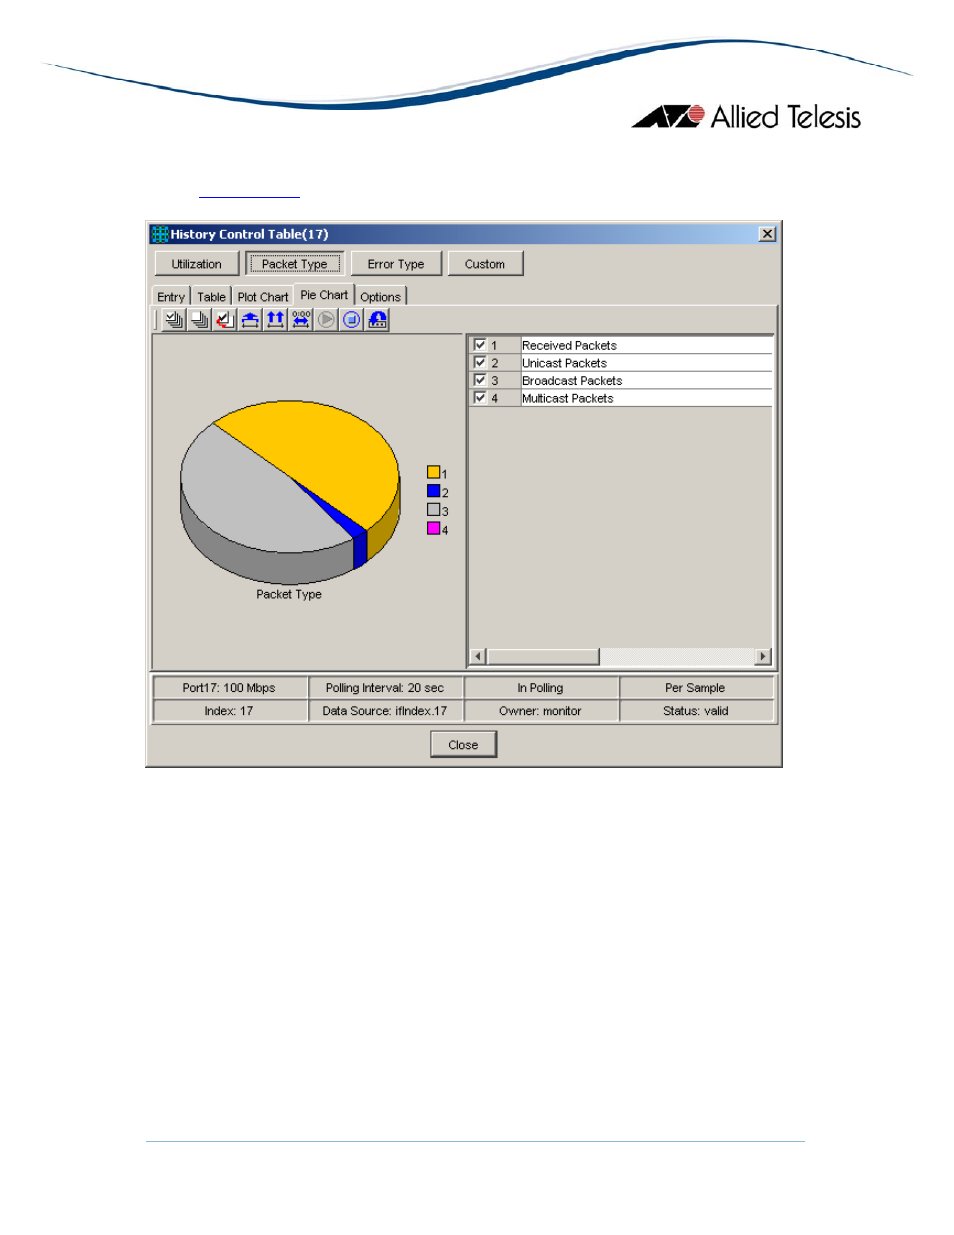This screenshot has width=954, height=1235.
Task: Click the yellow legend swatch 1
Action: coord(434,472)
